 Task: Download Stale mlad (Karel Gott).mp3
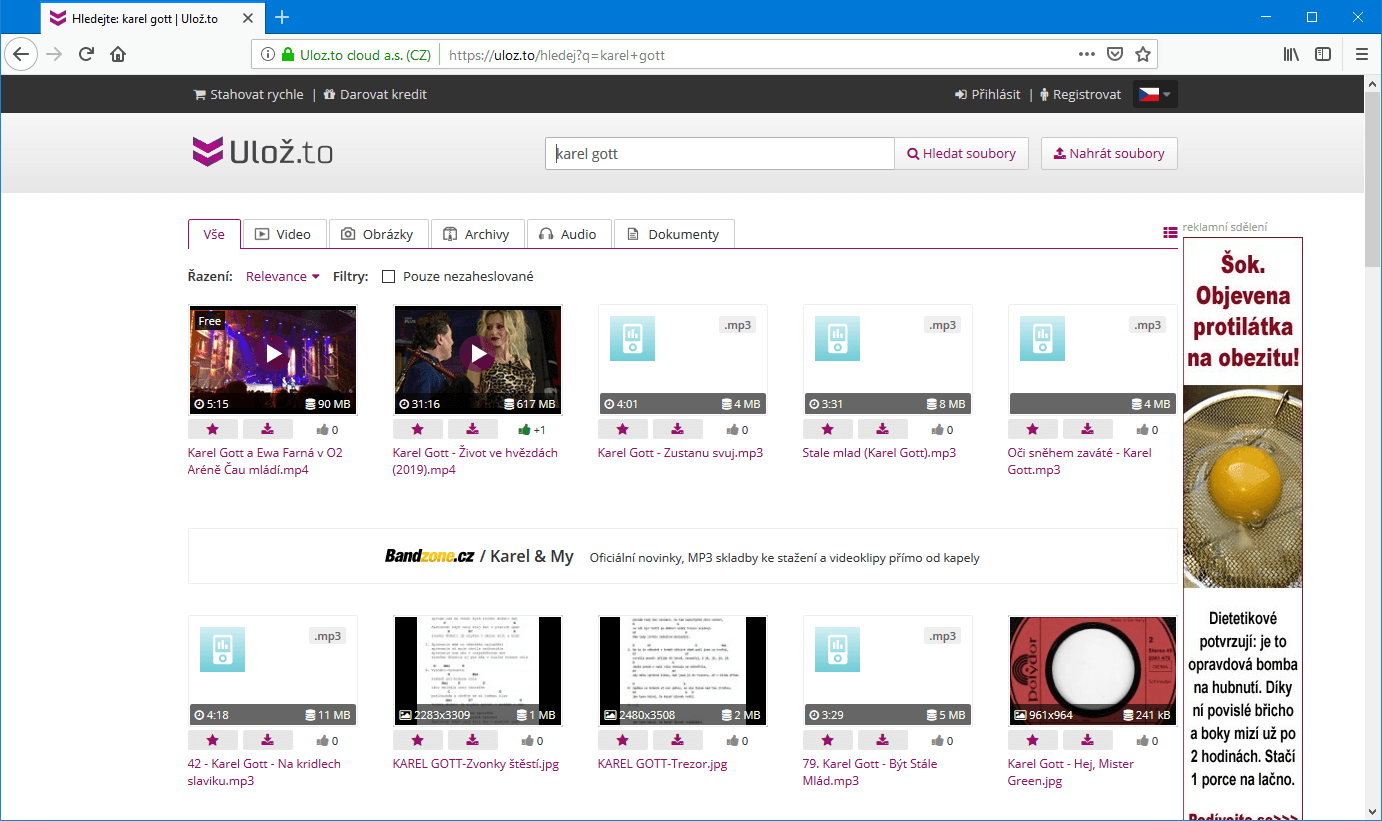[883, 429]
